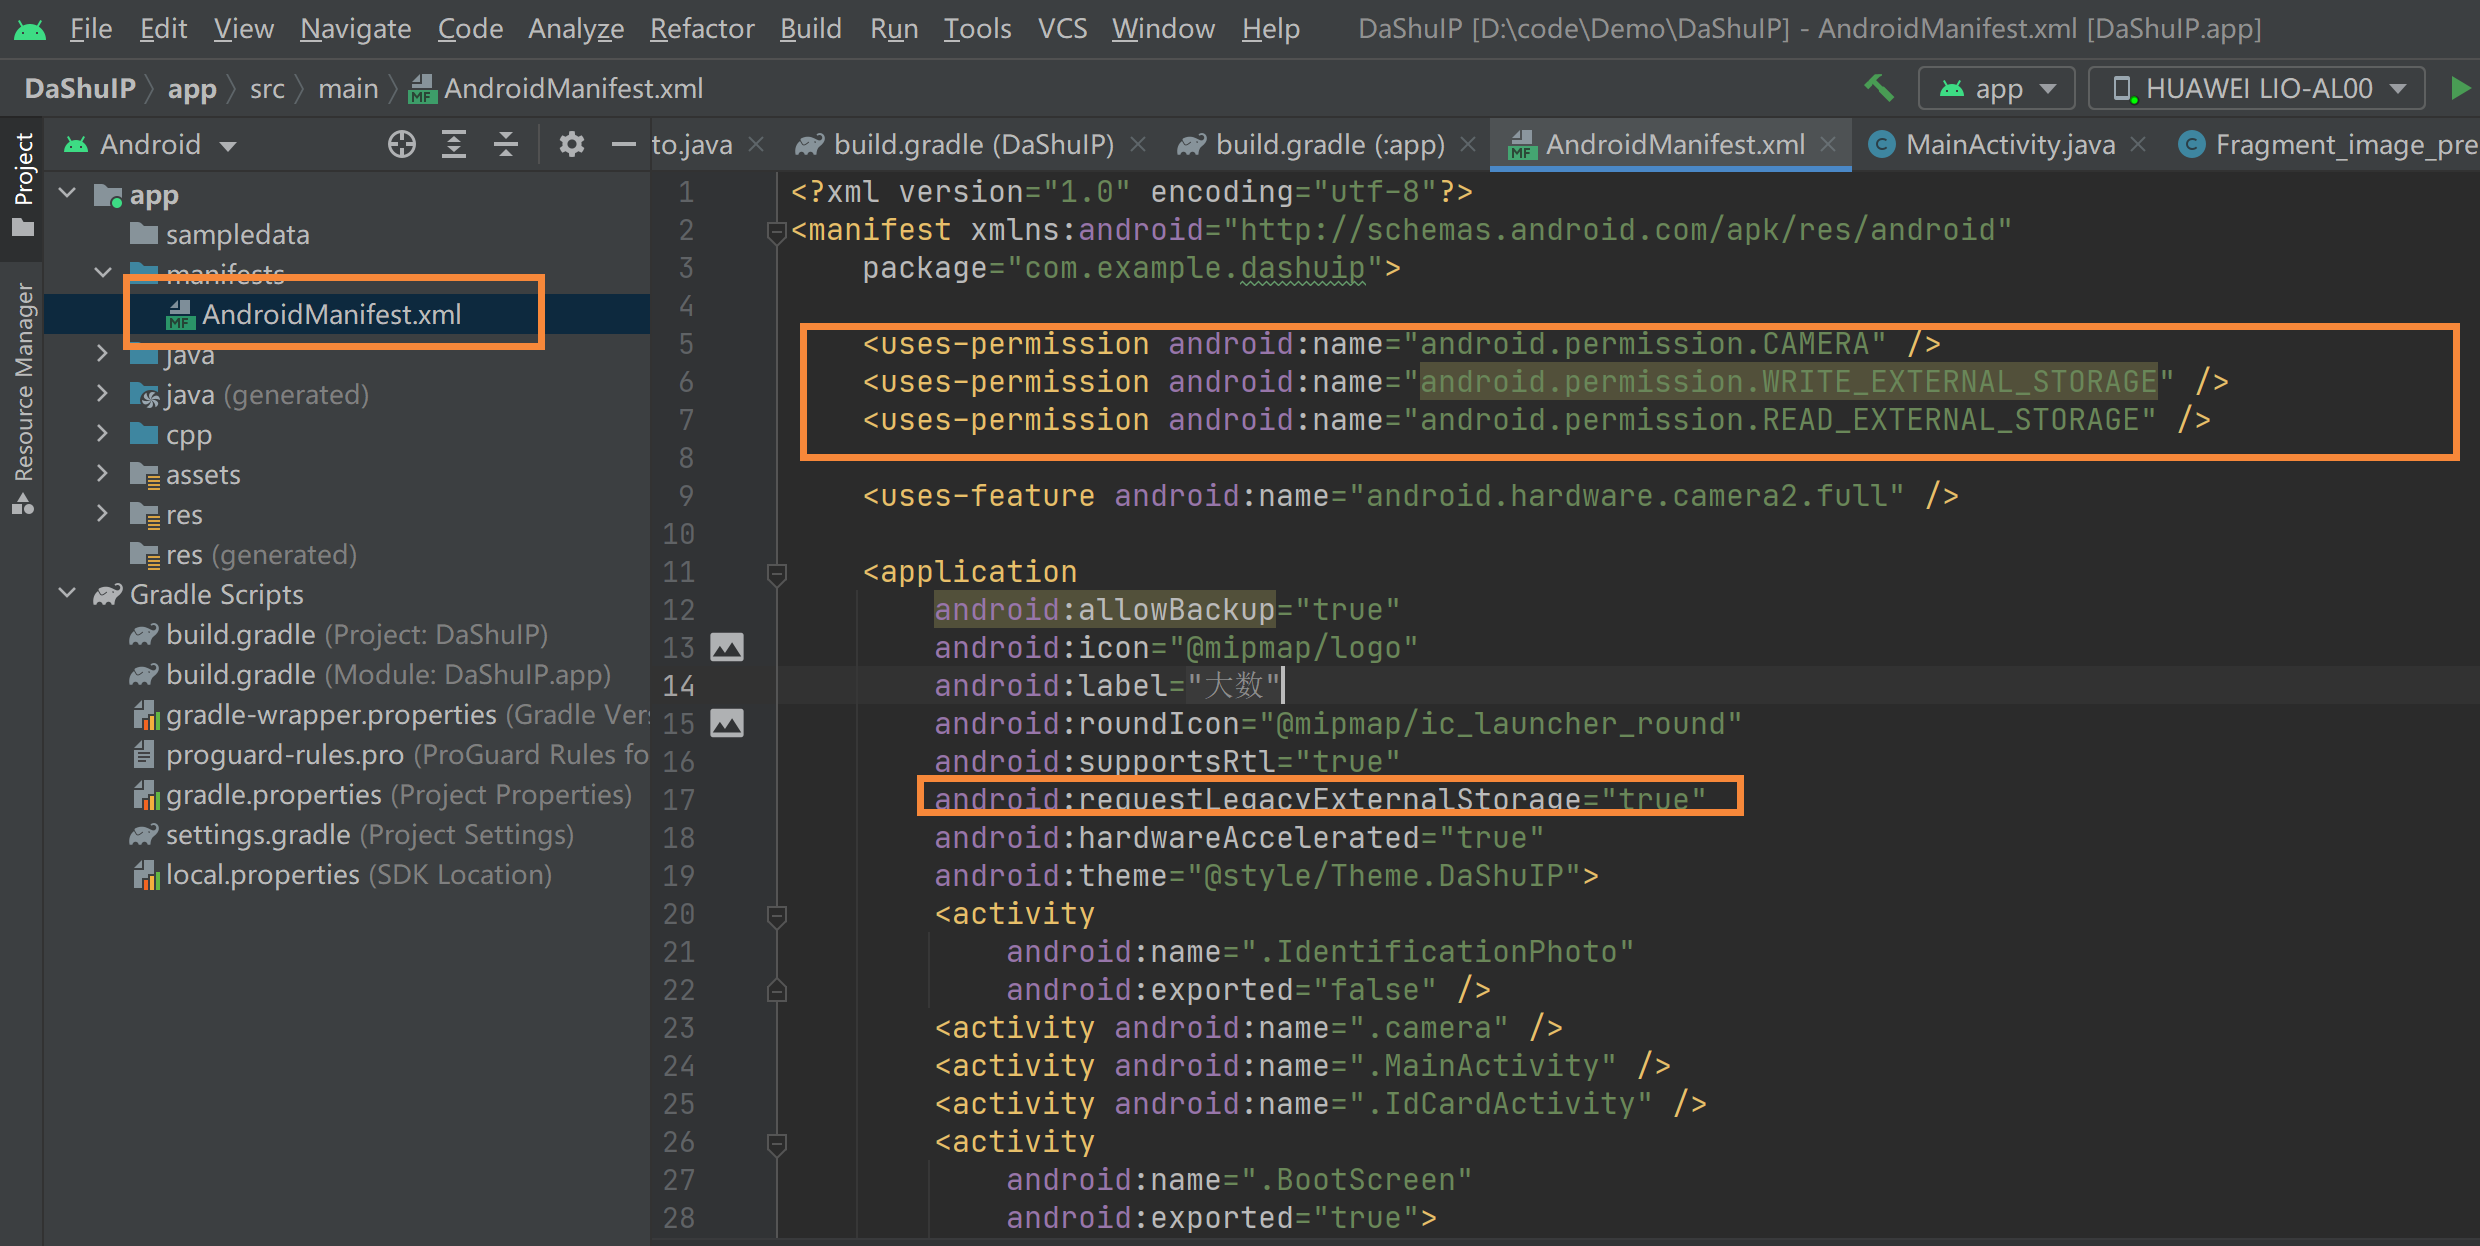
Task: Click the DaShuIP breadcrumb
Action: (x=80, y=89)
